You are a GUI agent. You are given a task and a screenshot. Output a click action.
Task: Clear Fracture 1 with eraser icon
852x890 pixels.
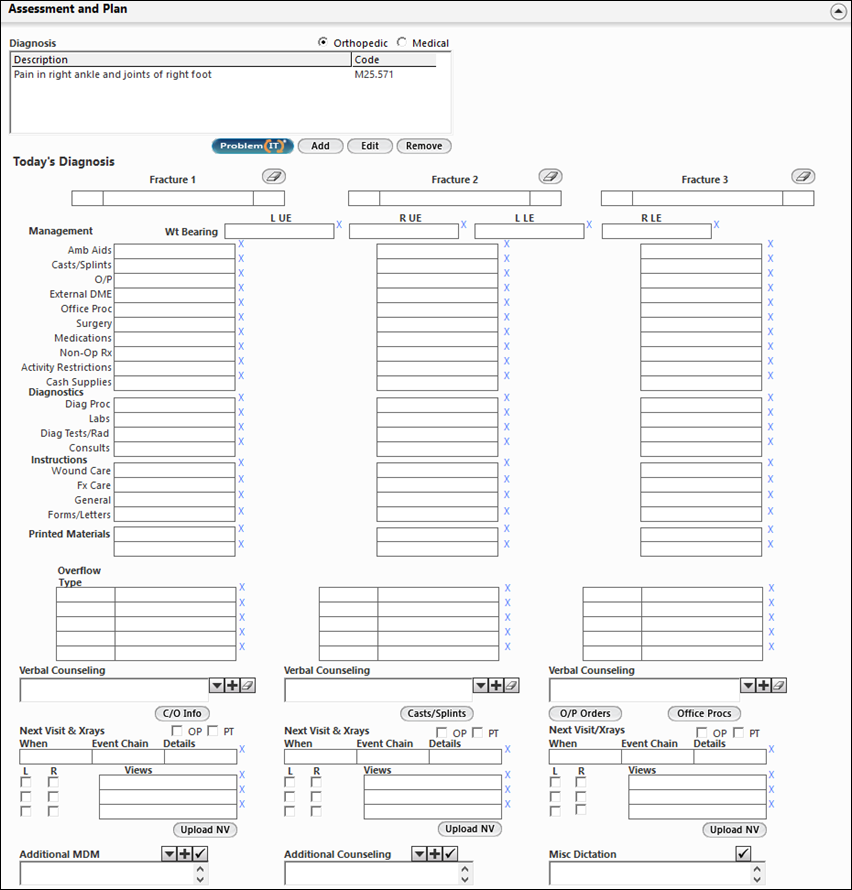[274, 177]
